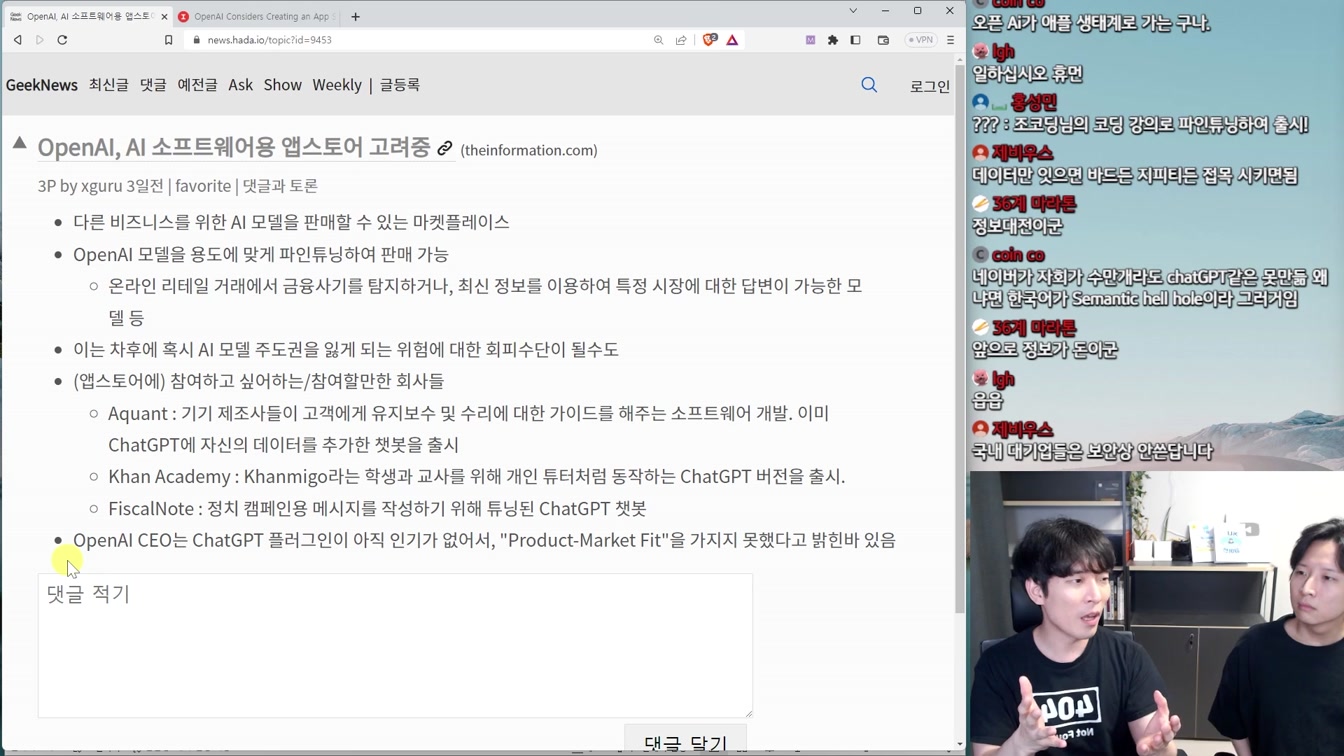Open the Brave Wallet icon
Screen dimensions: 1344x756
[883, 40]
